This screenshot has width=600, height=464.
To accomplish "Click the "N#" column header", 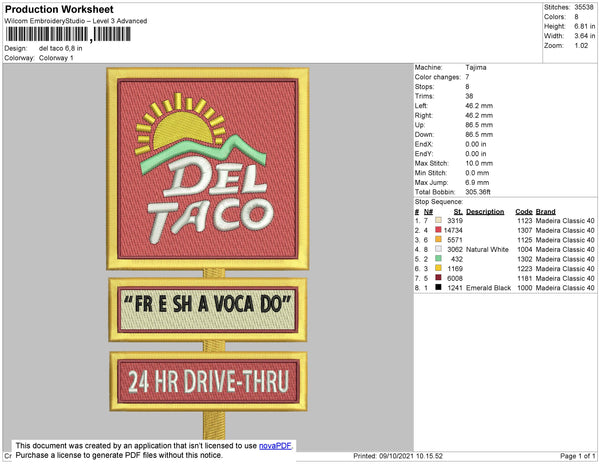I will 428,212.
